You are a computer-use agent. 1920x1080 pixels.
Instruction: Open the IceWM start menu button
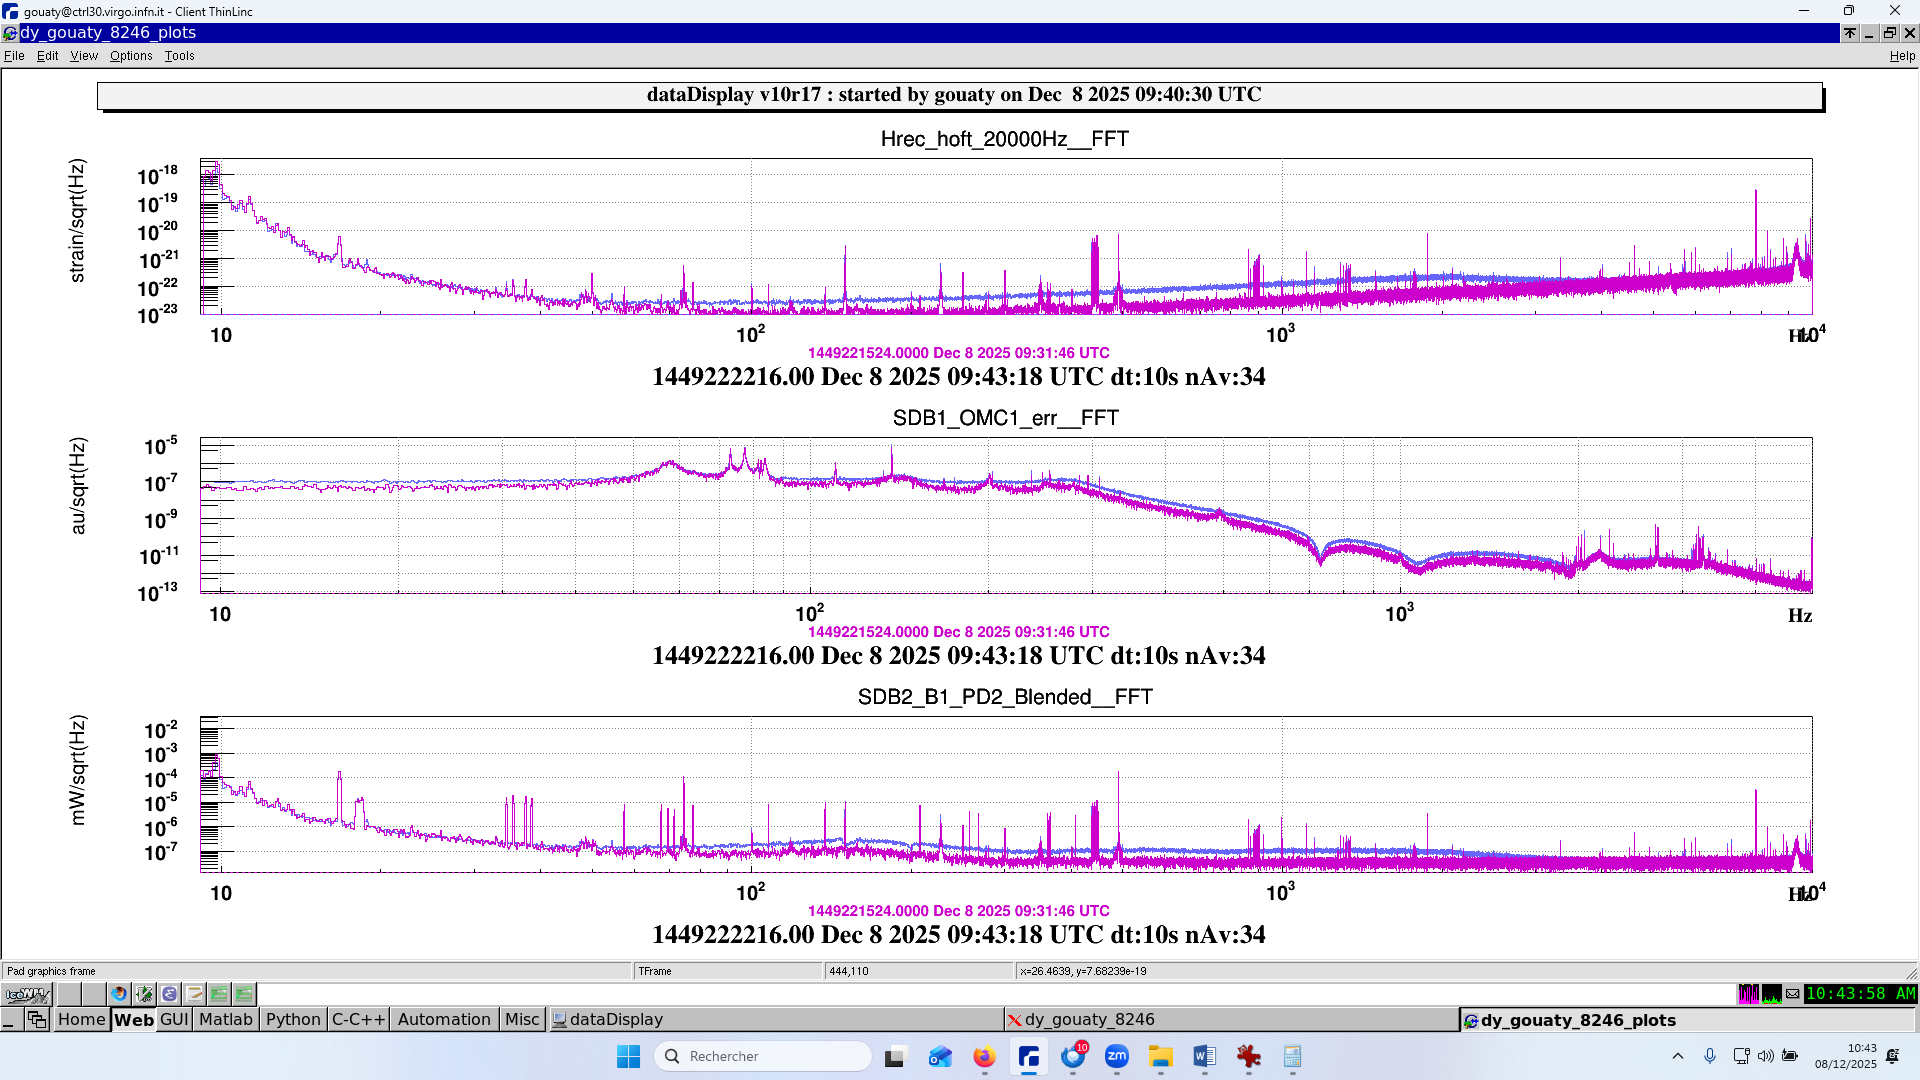point(27,994)
